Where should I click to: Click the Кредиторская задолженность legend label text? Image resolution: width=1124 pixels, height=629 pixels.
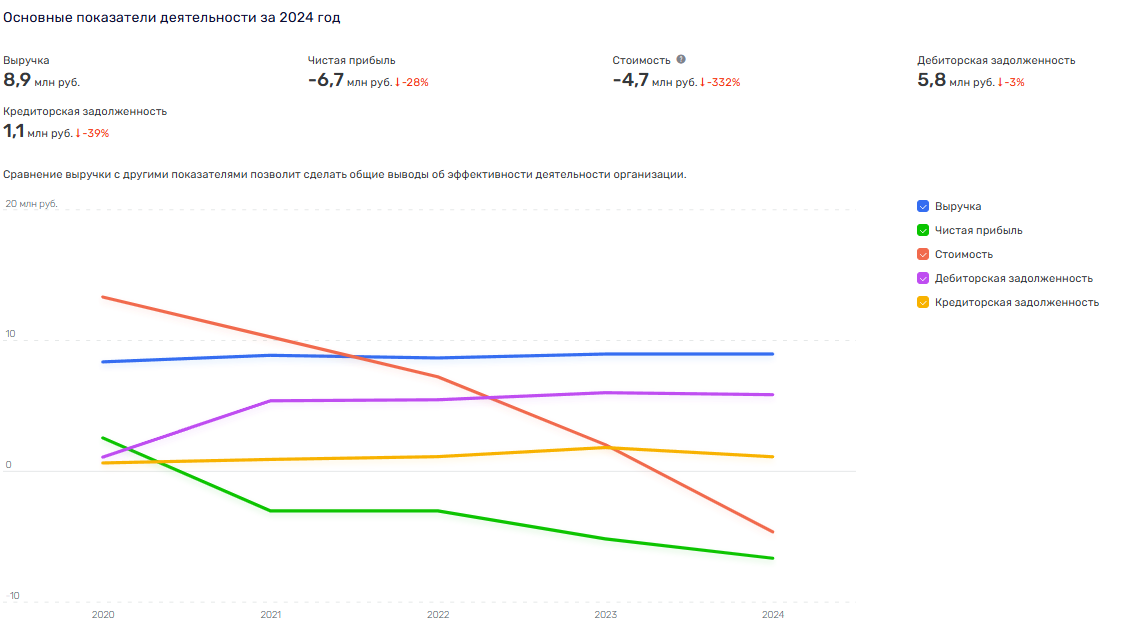point(1017,302)
